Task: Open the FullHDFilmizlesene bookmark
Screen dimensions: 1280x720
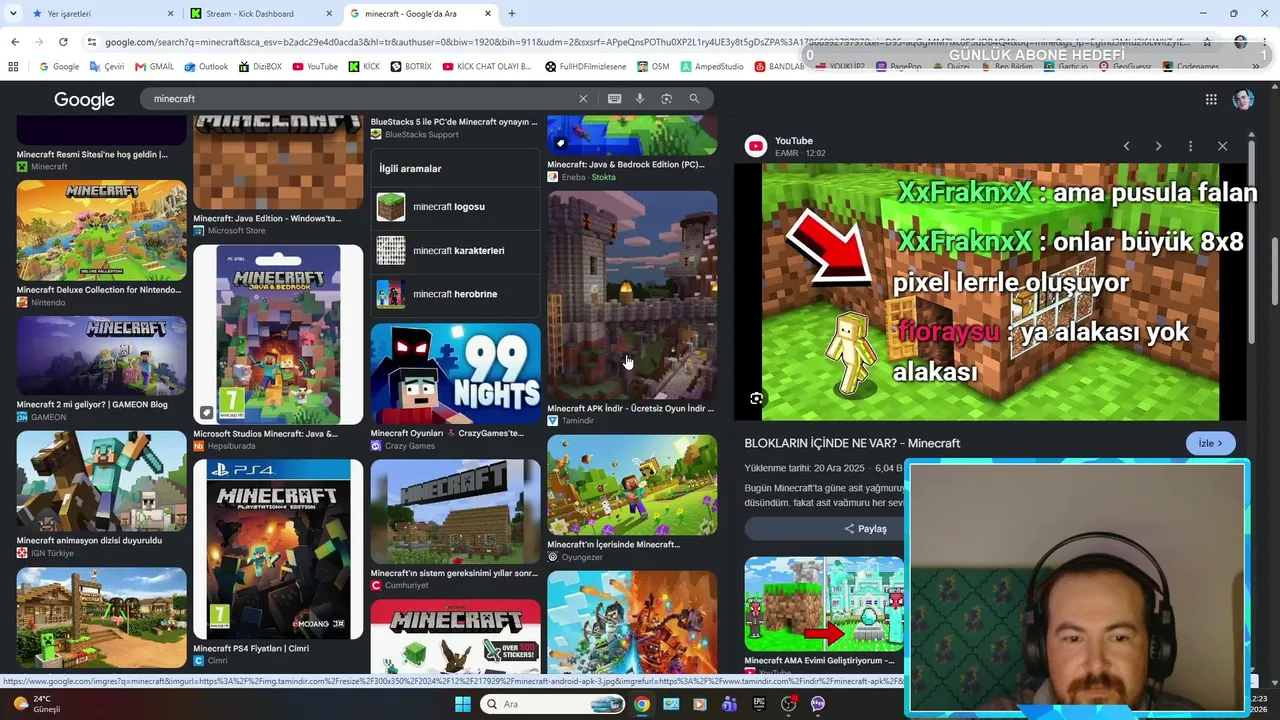Action: [585, 67]
